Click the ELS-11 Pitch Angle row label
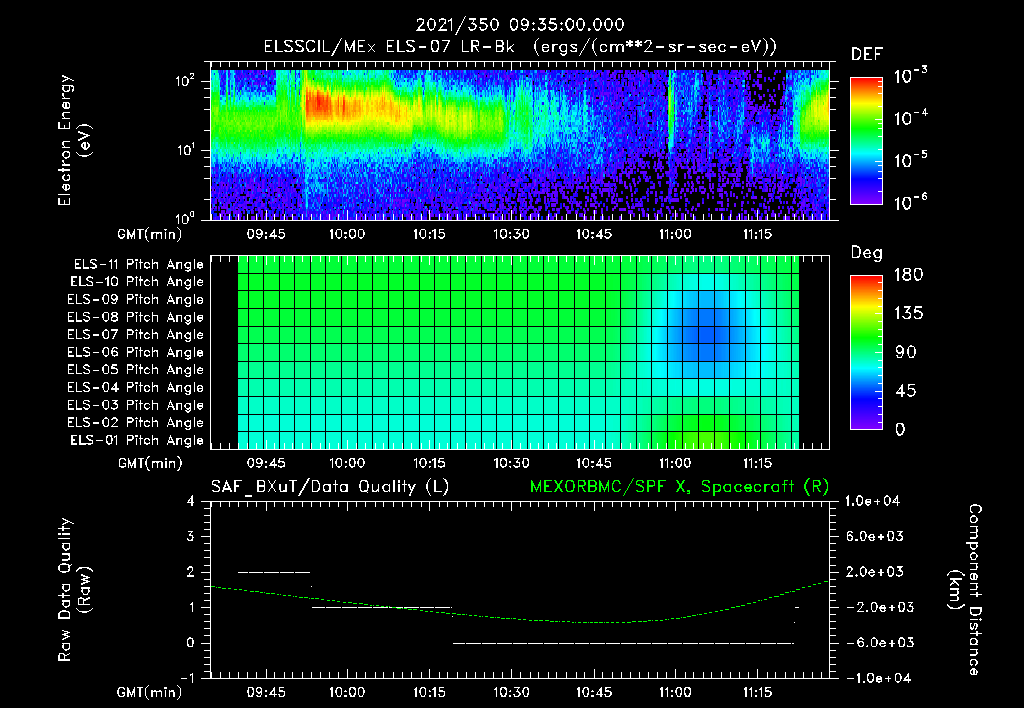Screen dimensions: 1024x708 point(138,265)
